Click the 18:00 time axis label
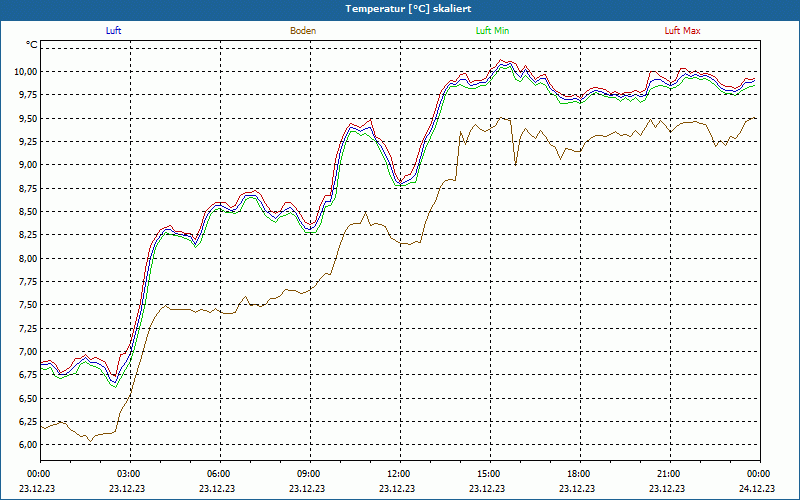The image size is (800, 500). coord(580,474)
